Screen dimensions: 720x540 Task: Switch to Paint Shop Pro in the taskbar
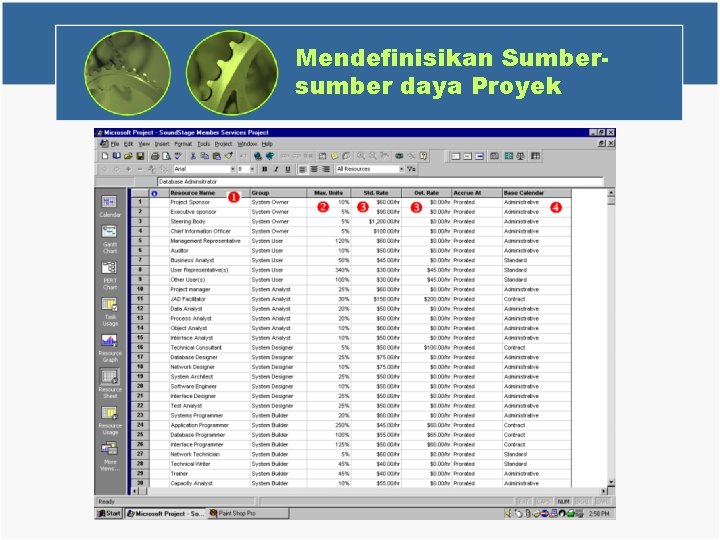click(248, 513)
